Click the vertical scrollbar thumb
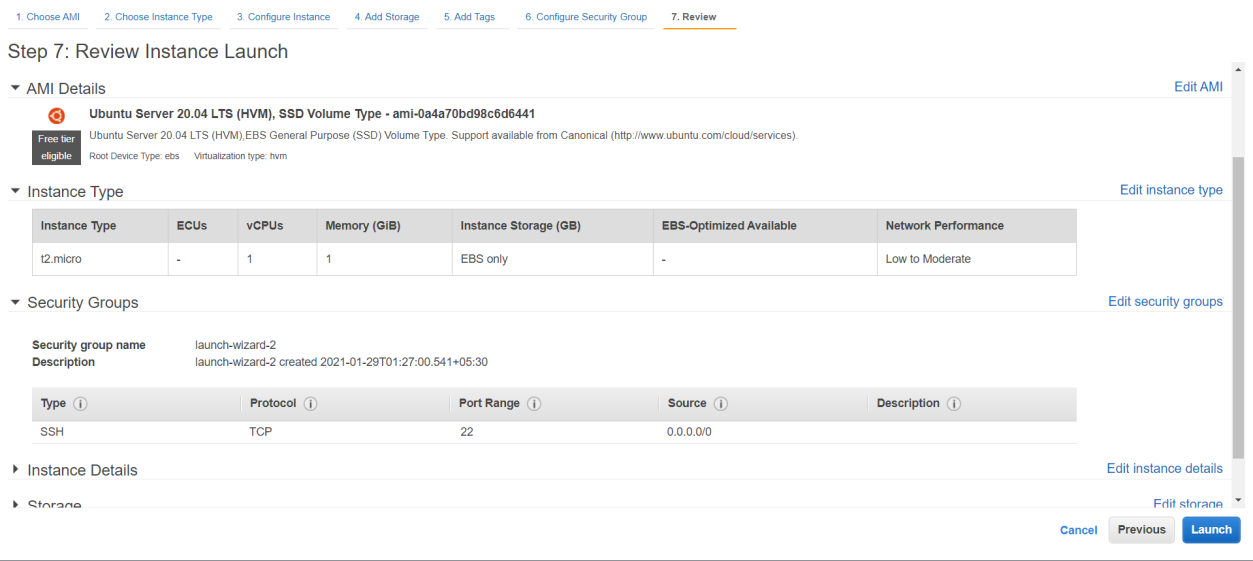Screen dimensions: 1253x561 pyautogui.click(x=1238, y=308)
